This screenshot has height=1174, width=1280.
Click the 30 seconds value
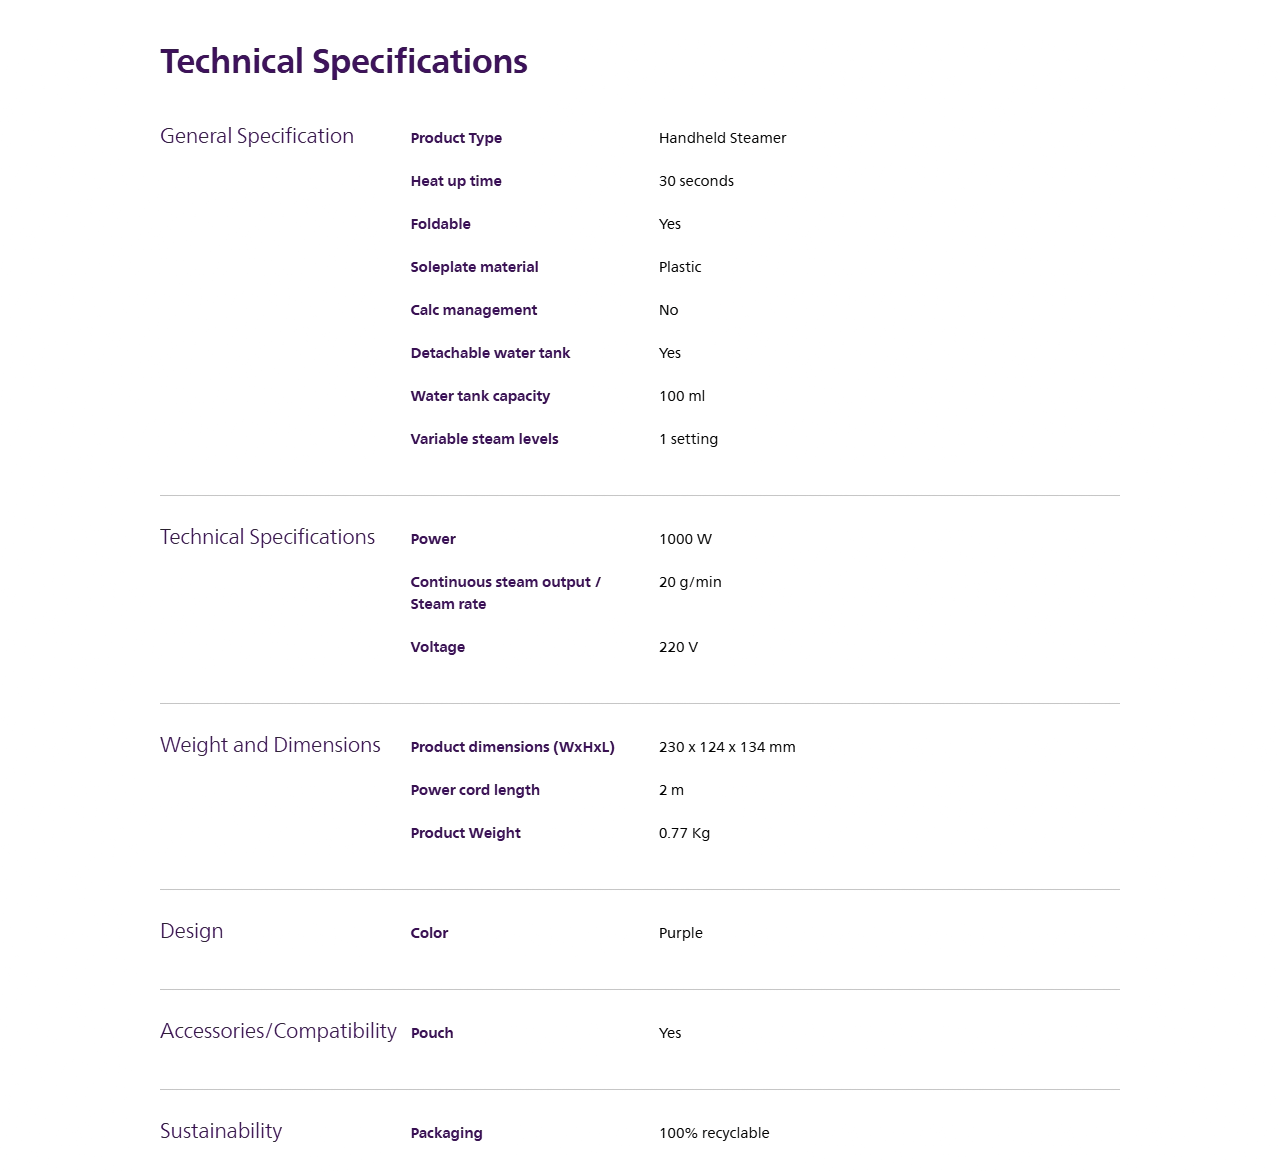pos(696,181)
